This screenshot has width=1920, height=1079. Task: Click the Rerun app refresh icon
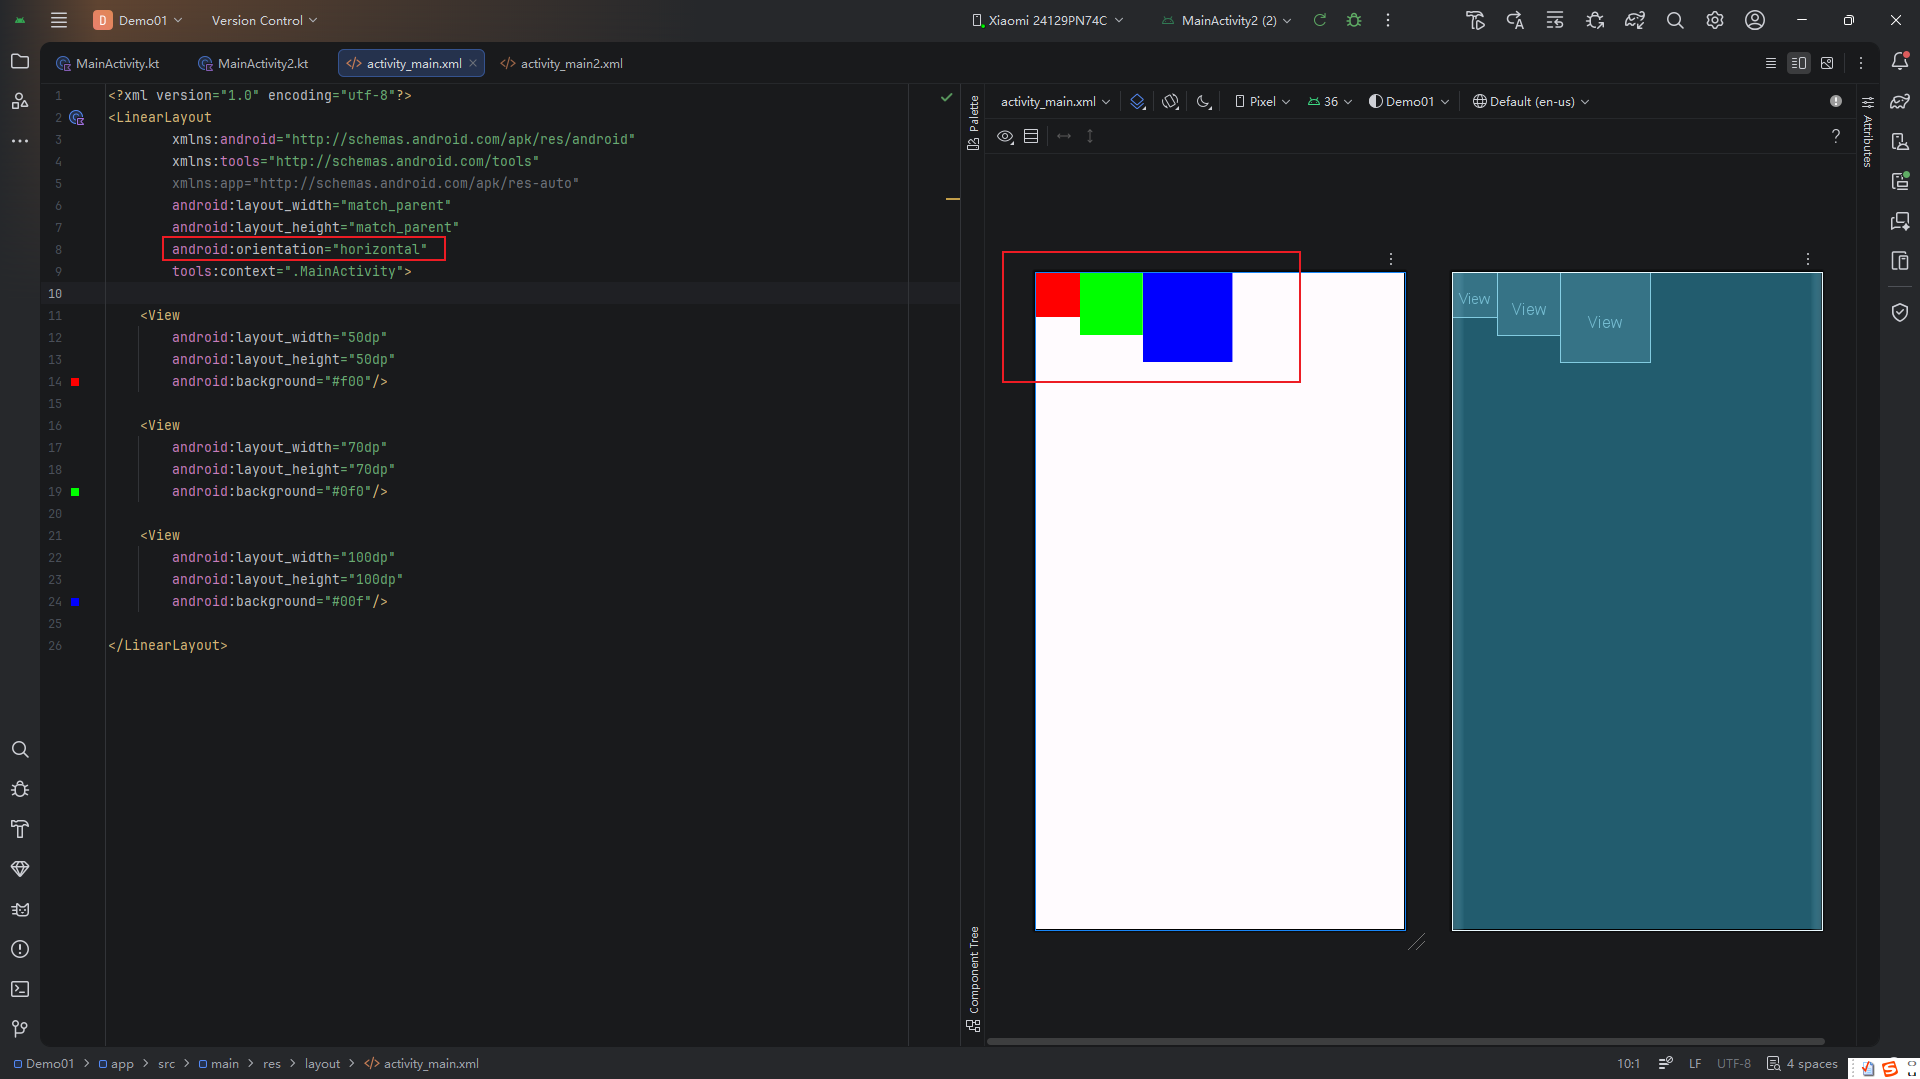(1320, 20)
